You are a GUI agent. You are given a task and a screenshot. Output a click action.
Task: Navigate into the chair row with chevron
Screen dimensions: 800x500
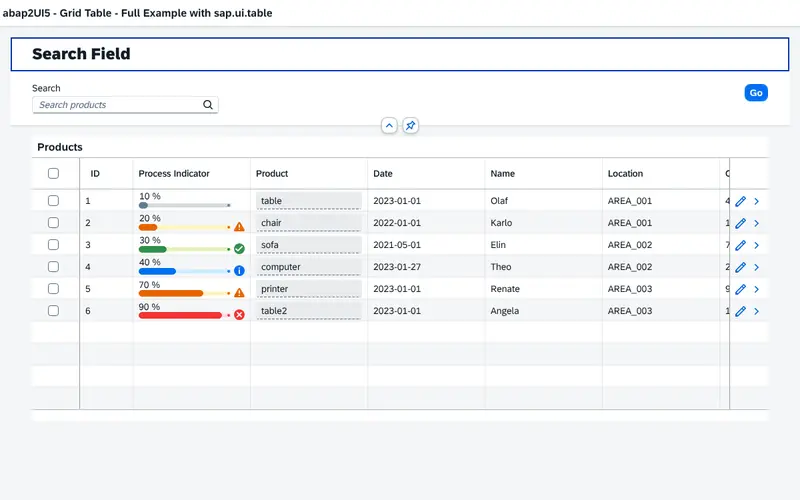757,223
